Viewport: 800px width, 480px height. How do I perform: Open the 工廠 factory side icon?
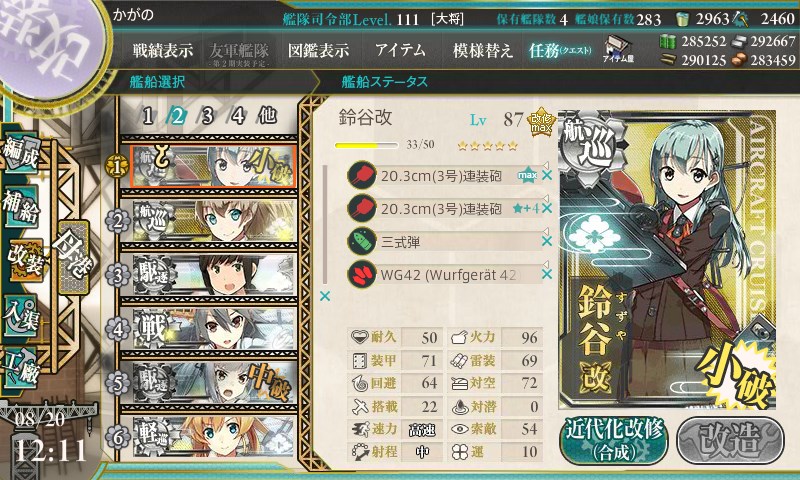tap(20, 370)
